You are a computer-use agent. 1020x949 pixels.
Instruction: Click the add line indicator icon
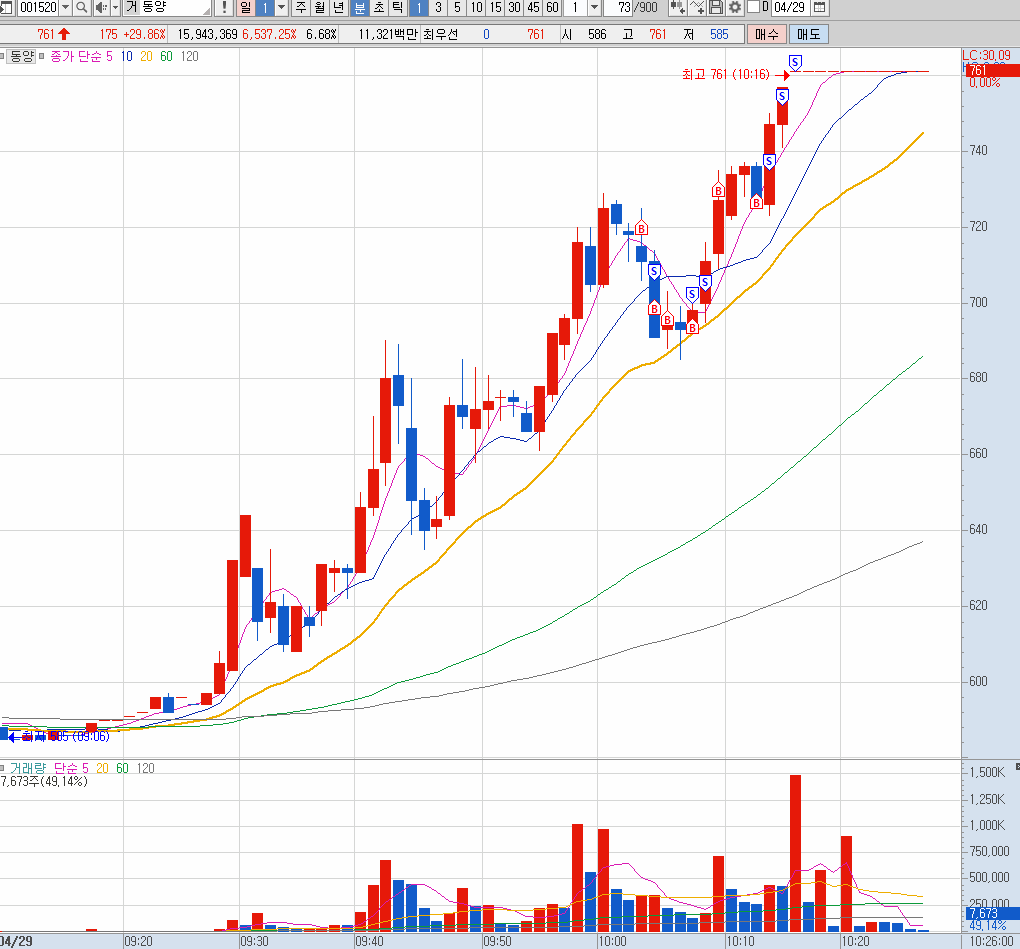click(x=697, y=8)
